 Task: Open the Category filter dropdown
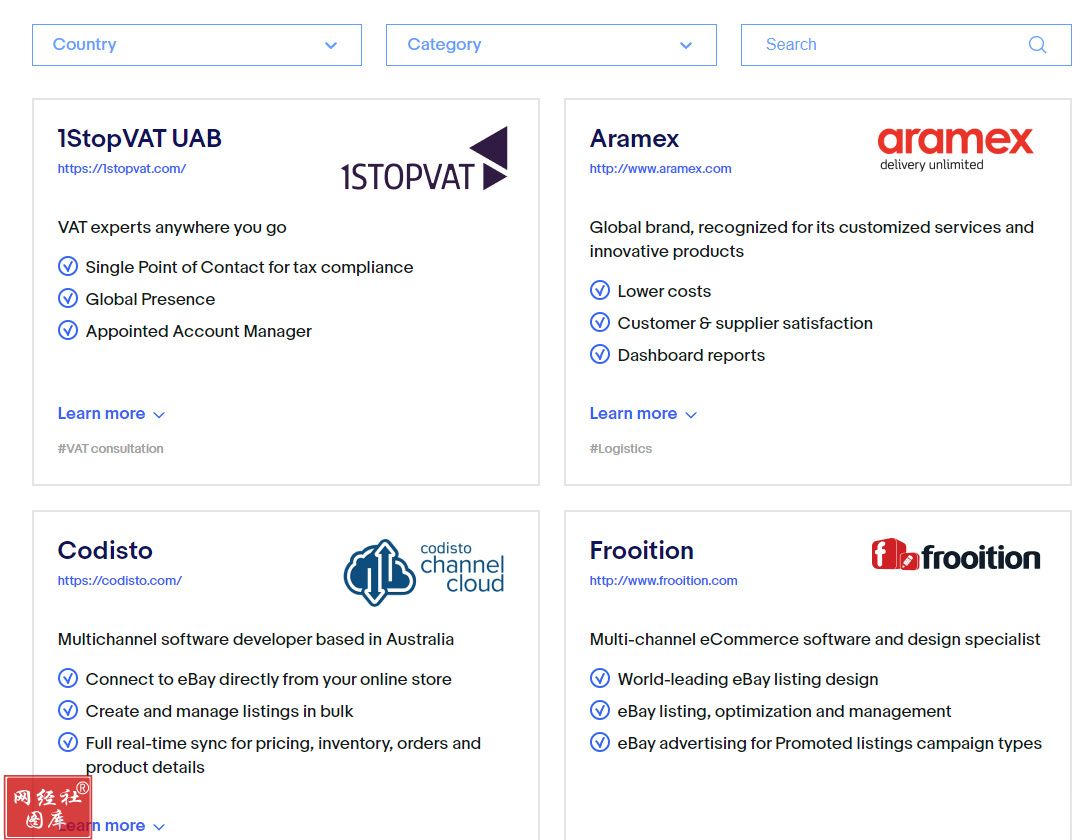pos(551,45)
